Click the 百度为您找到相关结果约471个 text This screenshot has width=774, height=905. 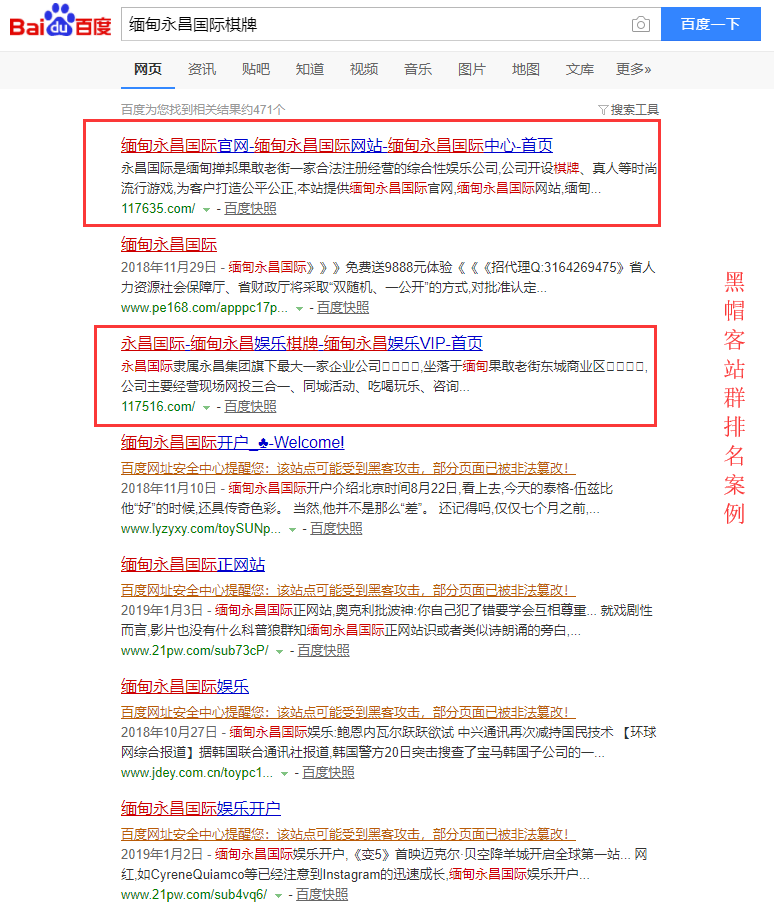[203, 110]
